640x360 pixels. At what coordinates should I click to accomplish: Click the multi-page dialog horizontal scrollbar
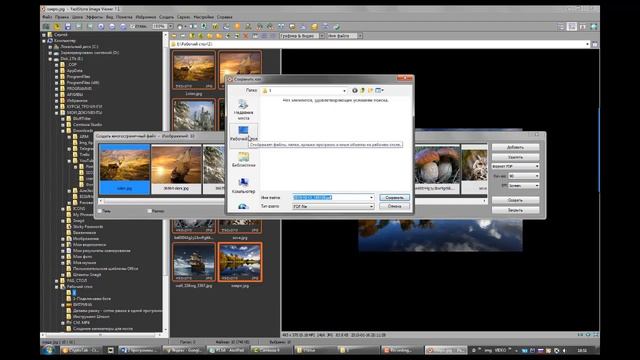pyautogui.click(x=162, y=201)
